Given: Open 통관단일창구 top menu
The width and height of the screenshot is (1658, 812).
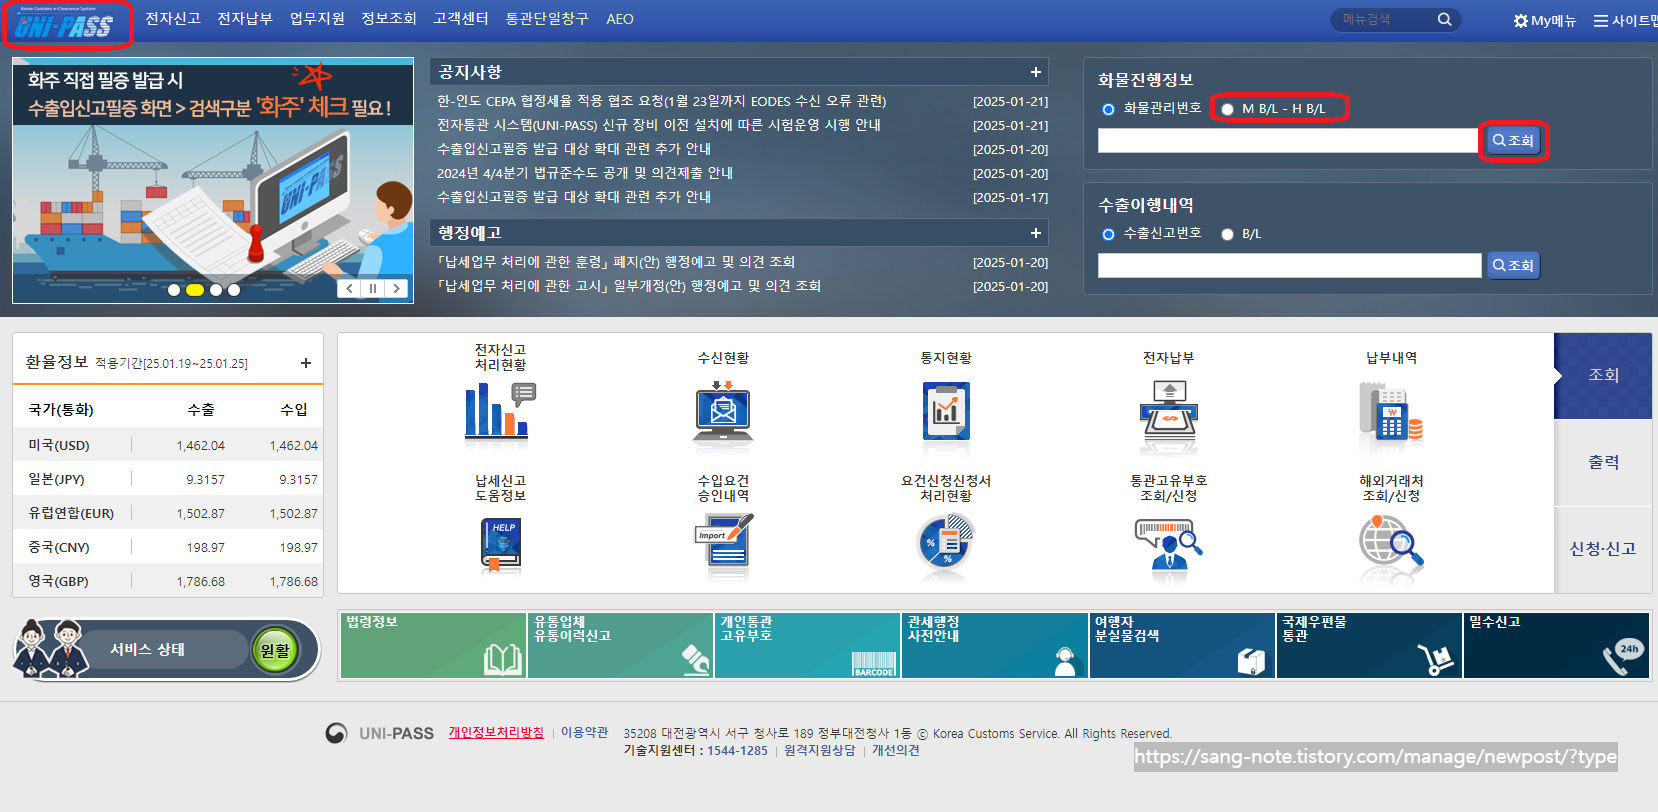Looking at the screenshot, I should [x=547, y=19].
